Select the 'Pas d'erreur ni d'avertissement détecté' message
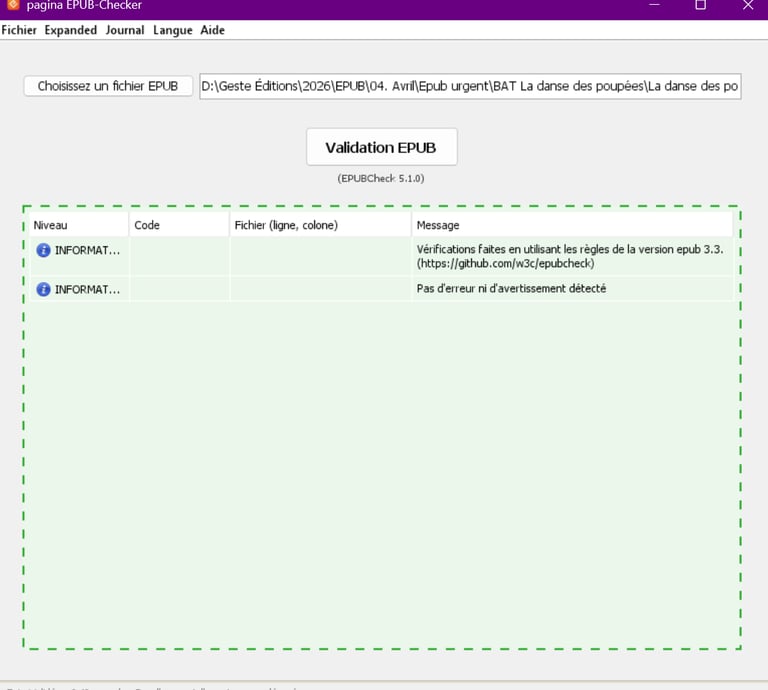Screen dimensions: 768x690 (511, 288)
